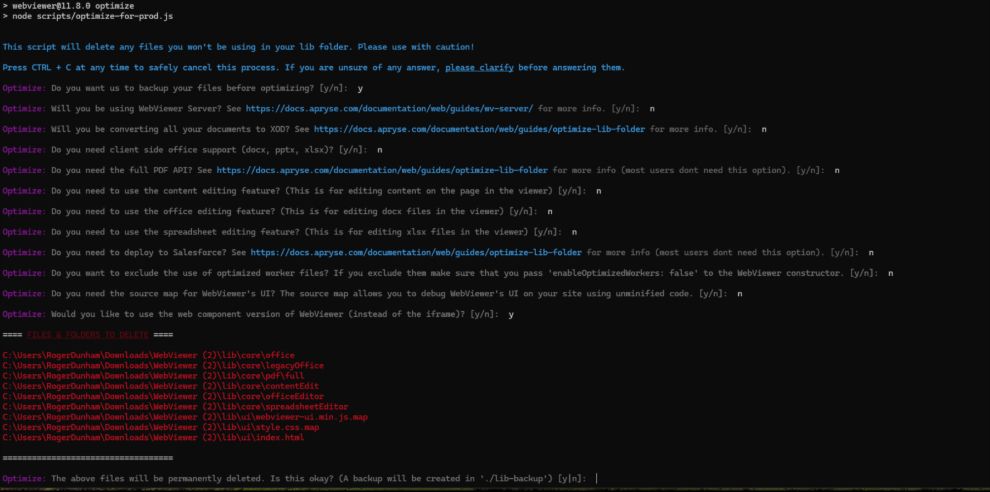Open optimize-lib-folder link in full PDF API question
Screen dimensions: 990x492
pyautogui.click(x=382, y=171)
